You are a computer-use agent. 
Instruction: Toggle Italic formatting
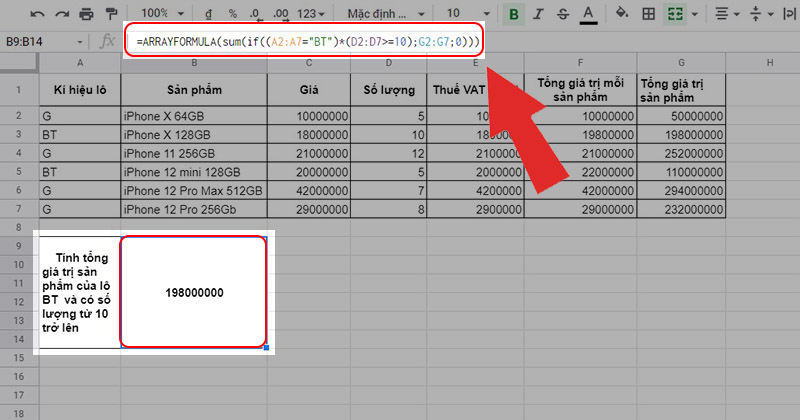[539, 14]
